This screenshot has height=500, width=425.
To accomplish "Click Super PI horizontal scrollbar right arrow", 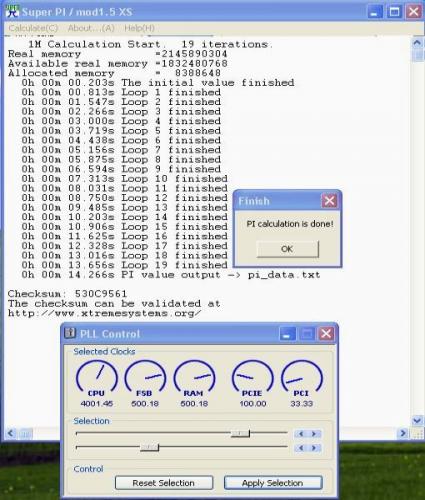I will click(403, 433).
